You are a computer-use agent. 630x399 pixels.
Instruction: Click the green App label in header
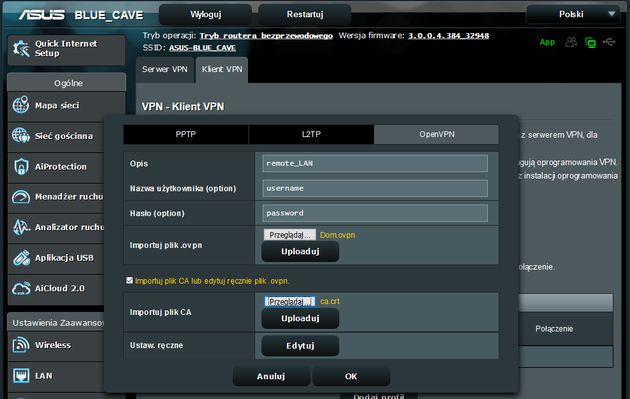click(547, 42)
